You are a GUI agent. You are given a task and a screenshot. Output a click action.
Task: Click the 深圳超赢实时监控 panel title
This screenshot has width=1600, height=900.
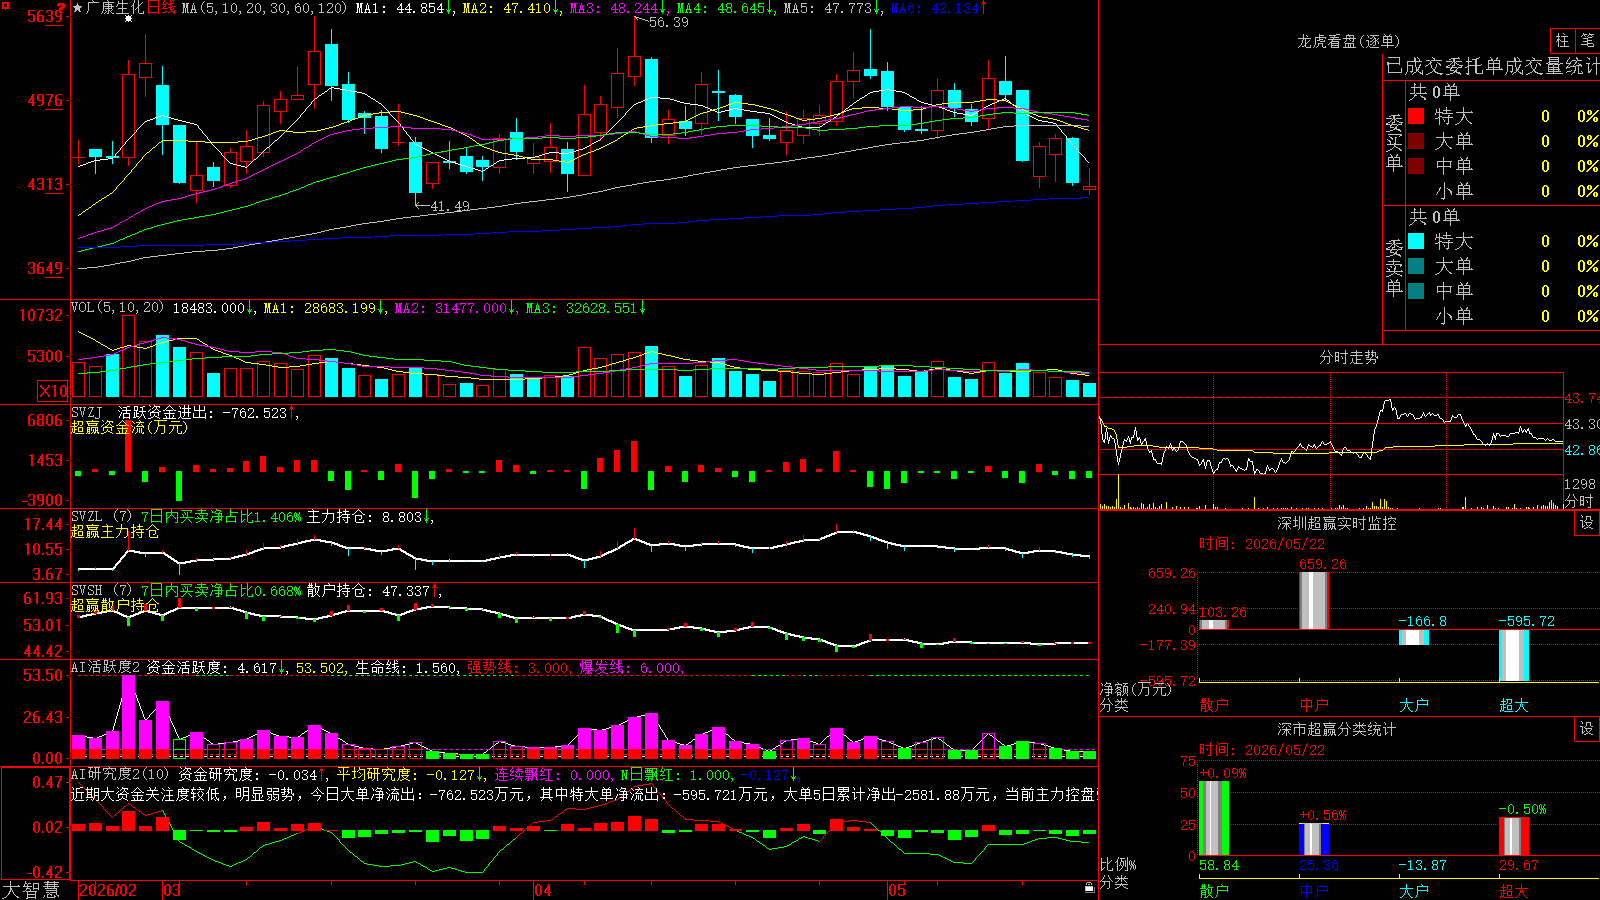1336,523
